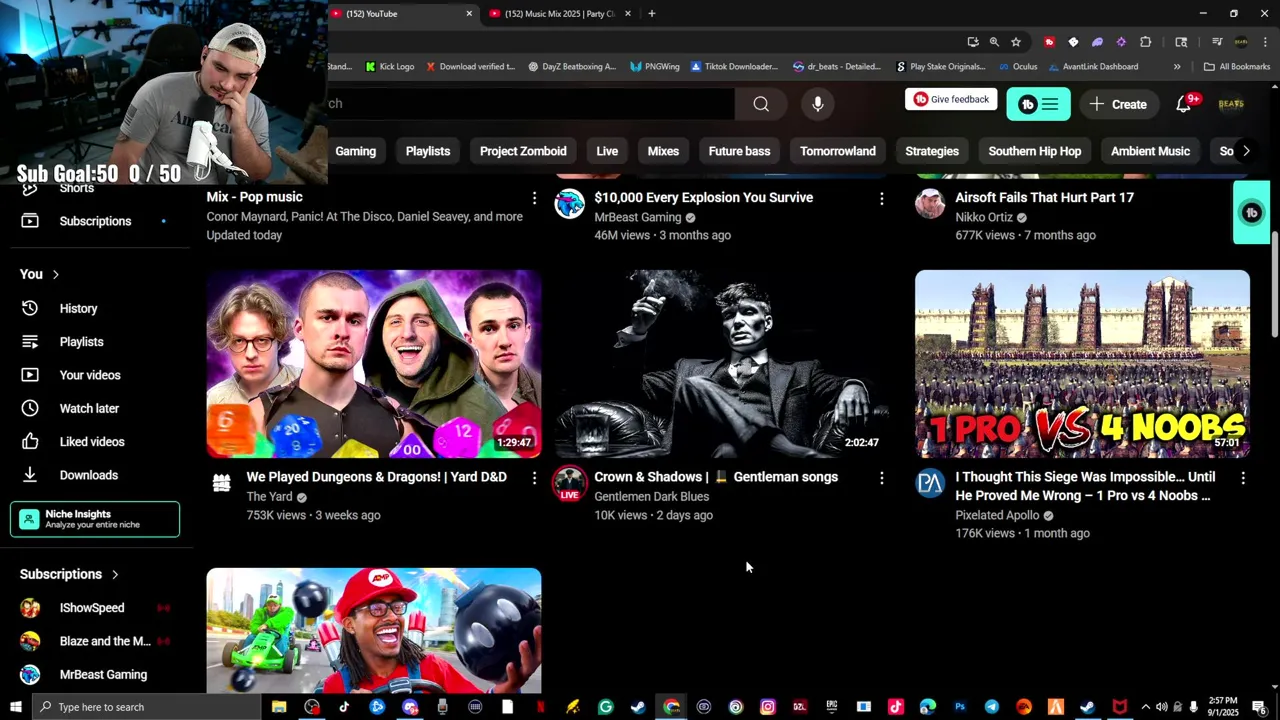Open options for Yard D&D video
This screenshot has height=720, width=1280.
534,478
